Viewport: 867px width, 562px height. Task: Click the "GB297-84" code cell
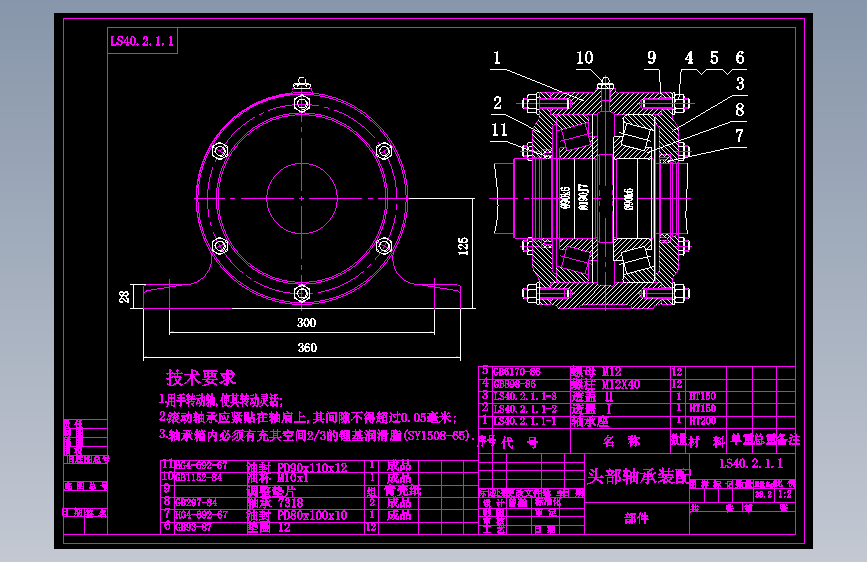click(196, 502)
